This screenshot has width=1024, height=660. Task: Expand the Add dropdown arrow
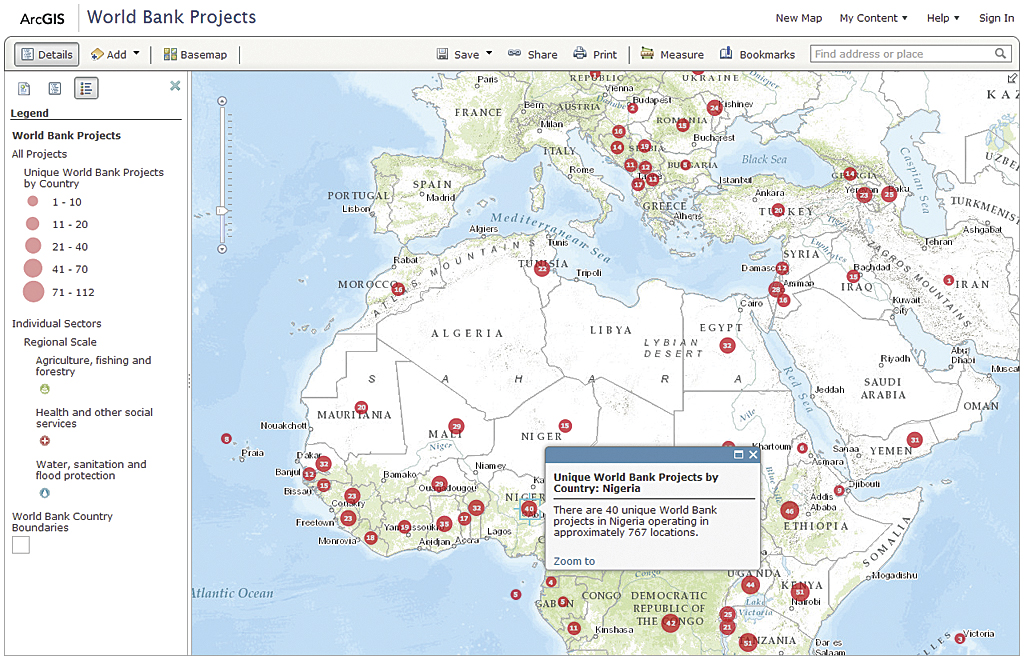pyautogui.click(x=136, y=54)
